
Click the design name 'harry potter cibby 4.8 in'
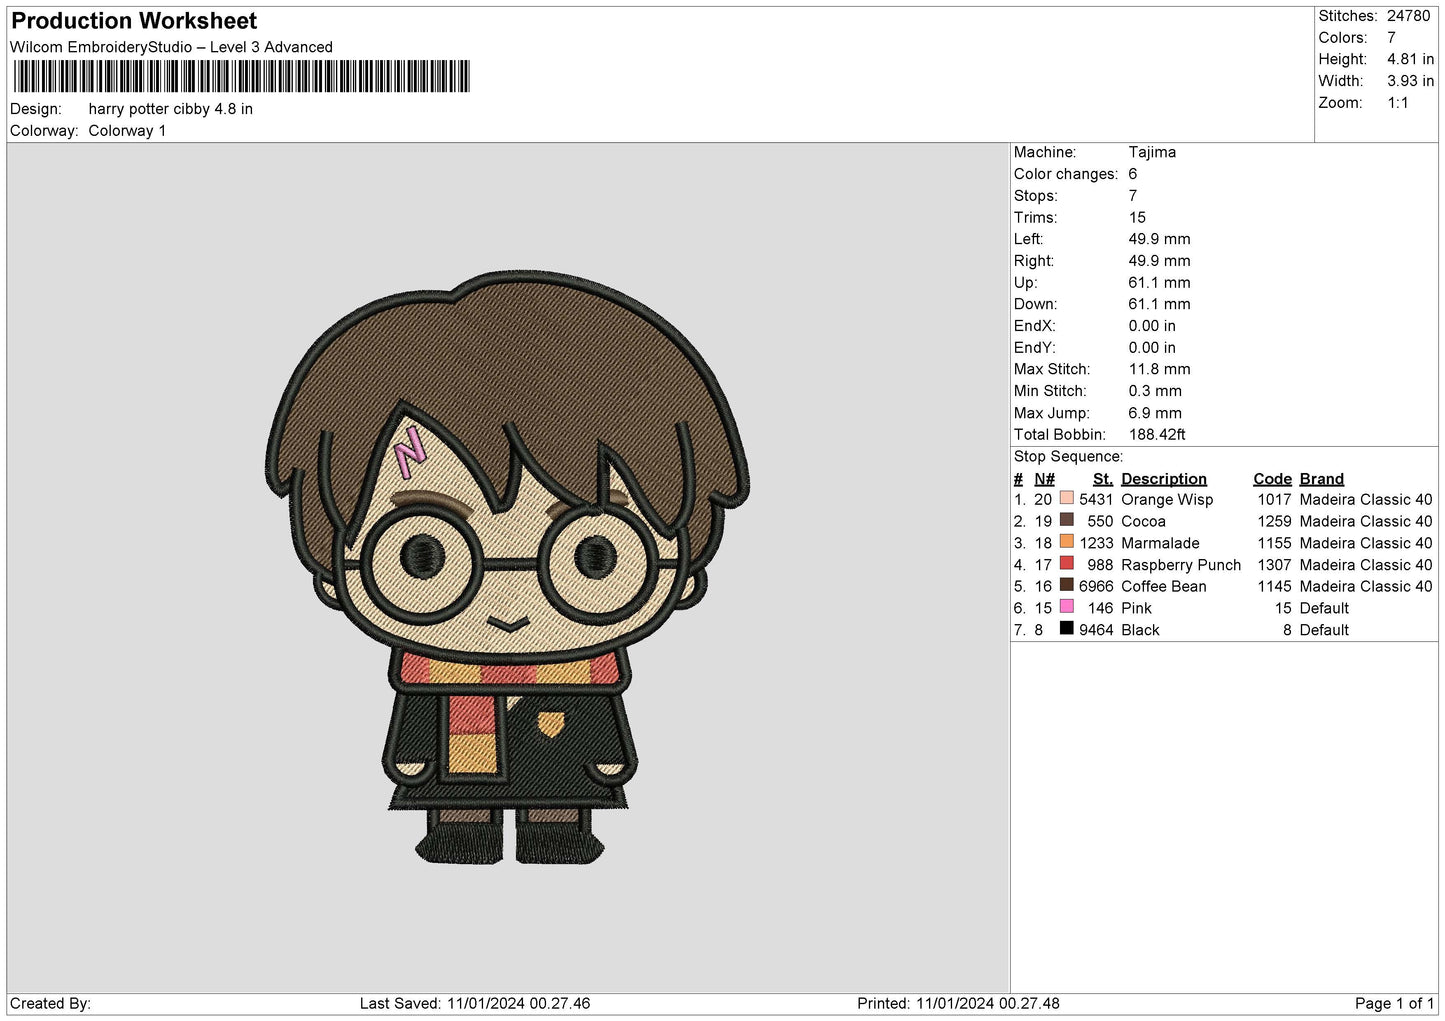170,109
